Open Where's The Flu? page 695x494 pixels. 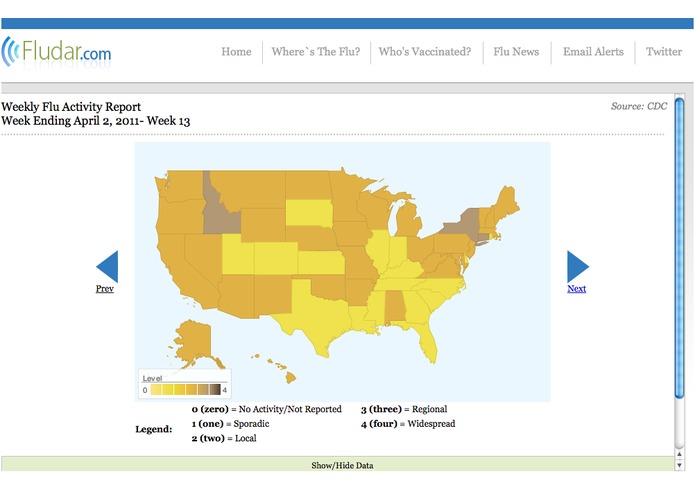316,52
